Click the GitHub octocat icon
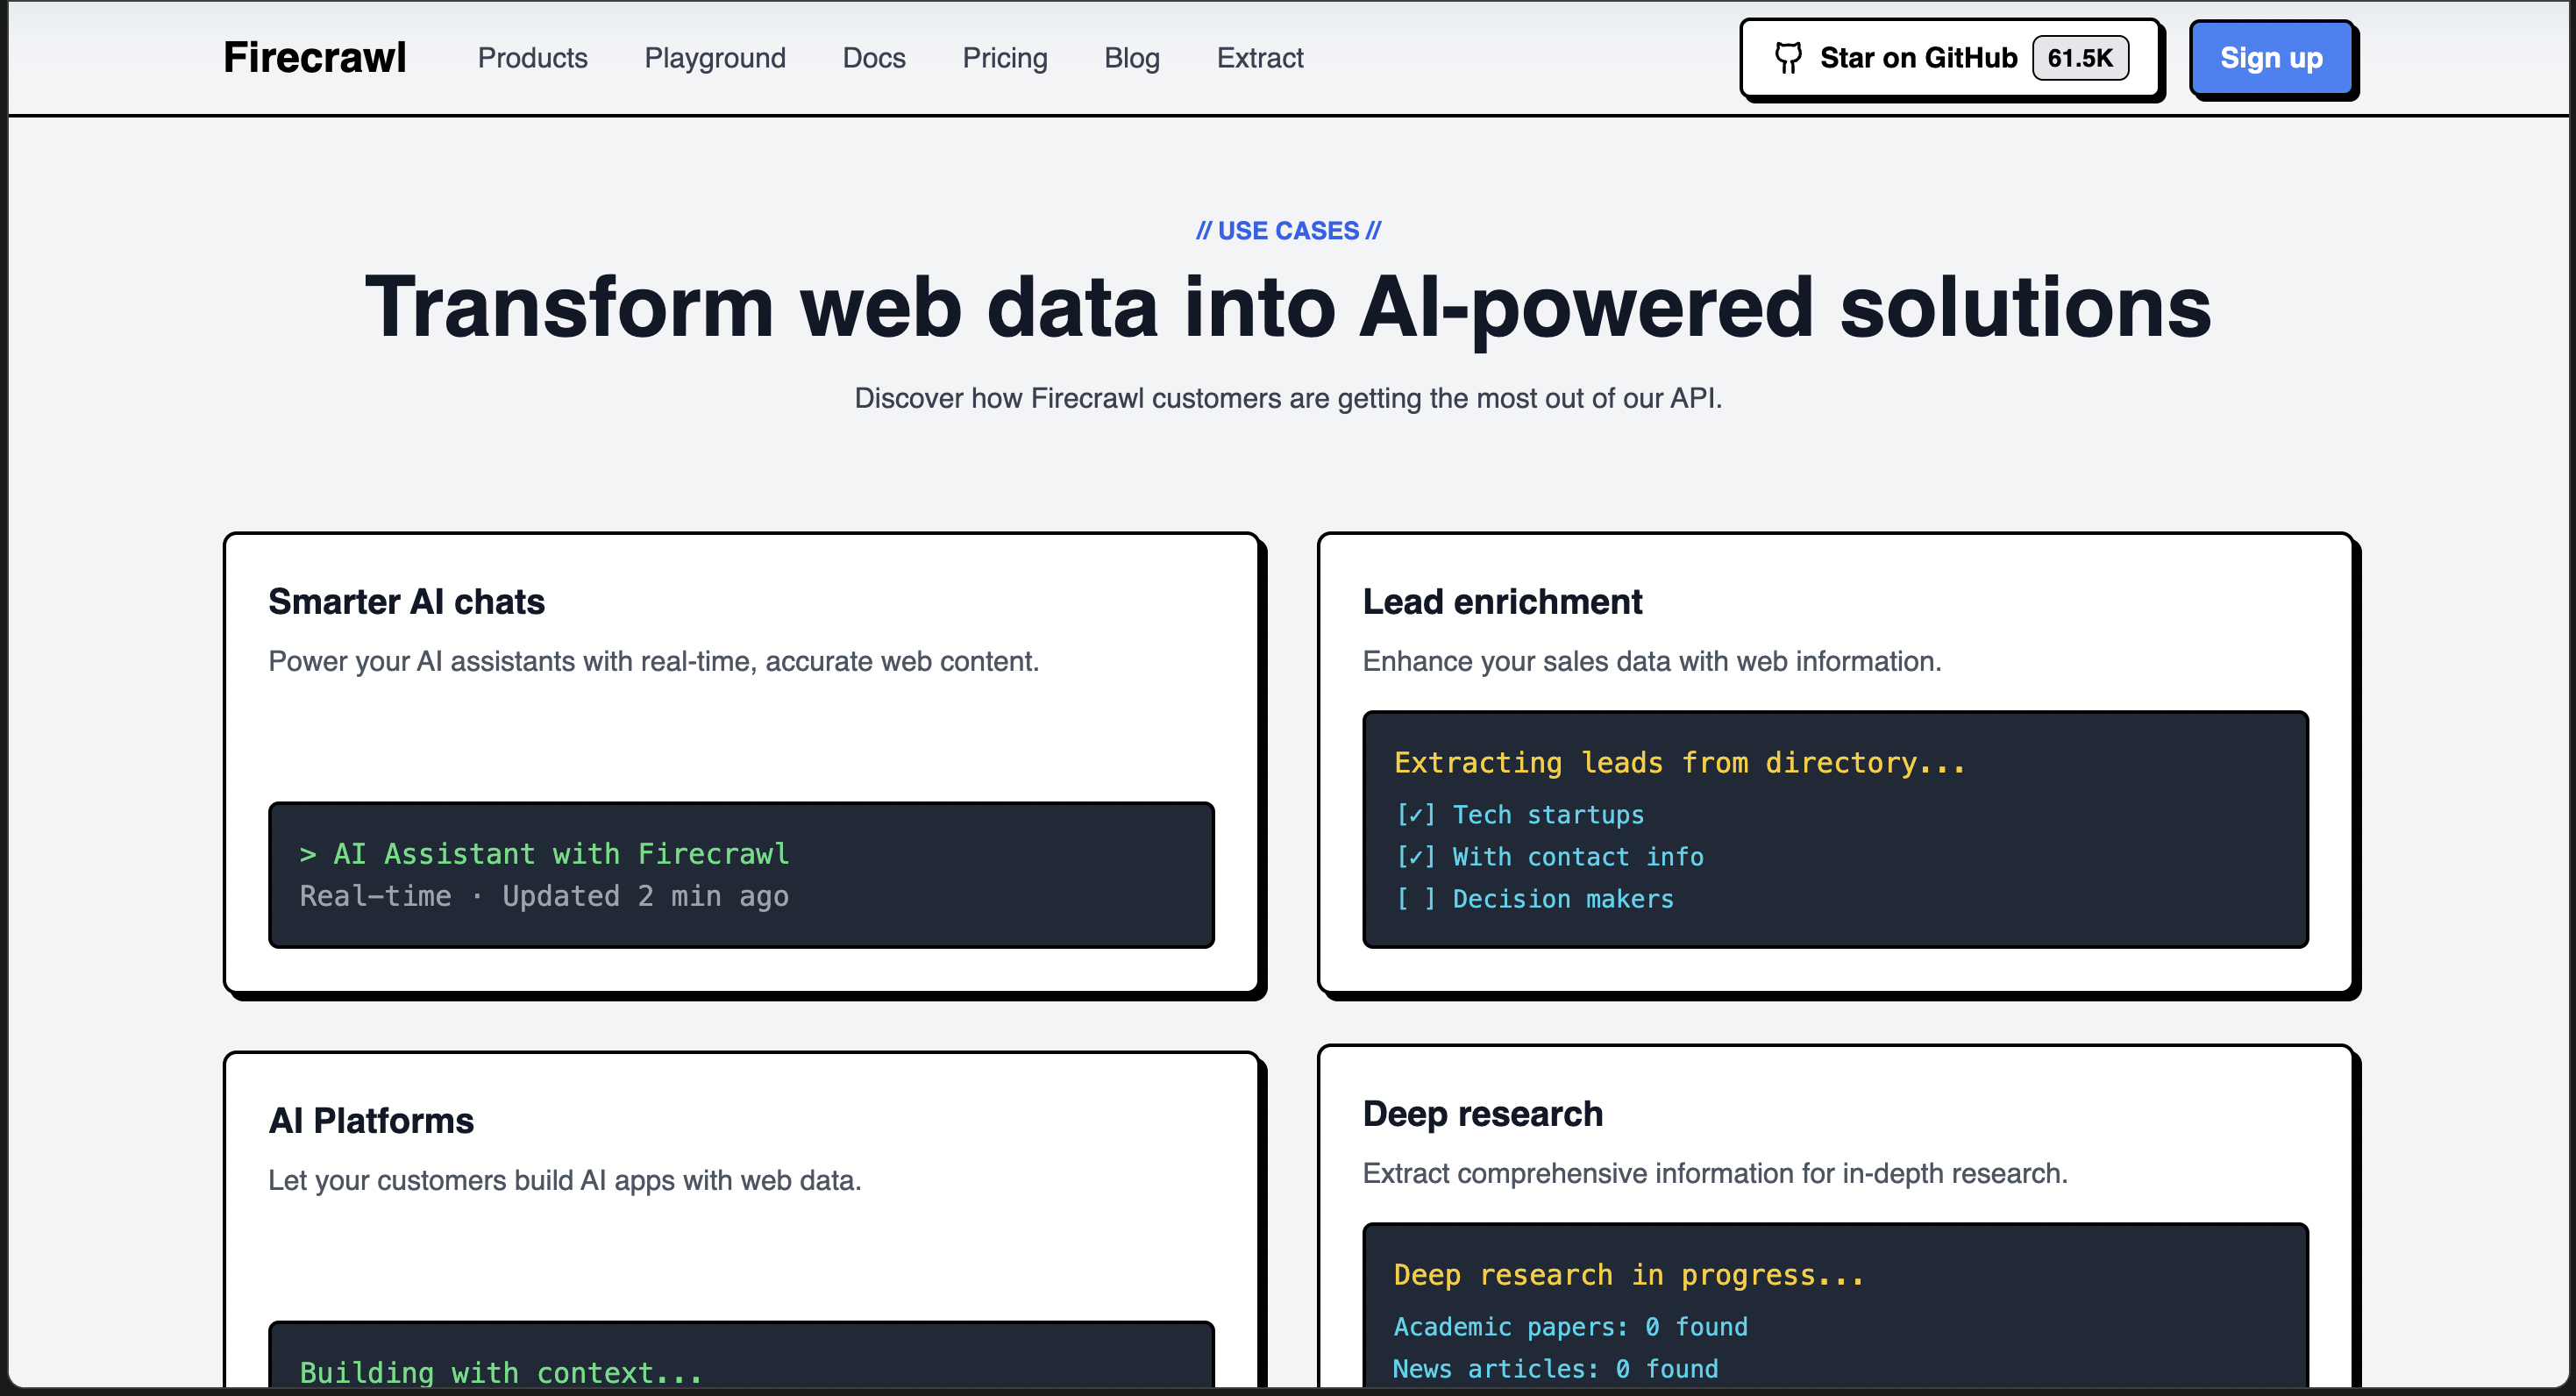The height and width of the screenshot is (1396, 2576). click(1787, 58)
